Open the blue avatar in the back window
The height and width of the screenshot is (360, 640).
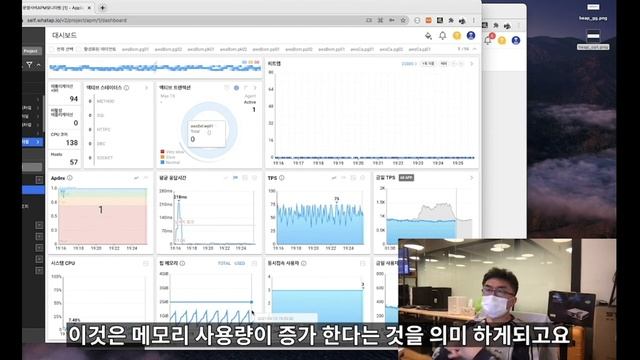tap(516, 40)
